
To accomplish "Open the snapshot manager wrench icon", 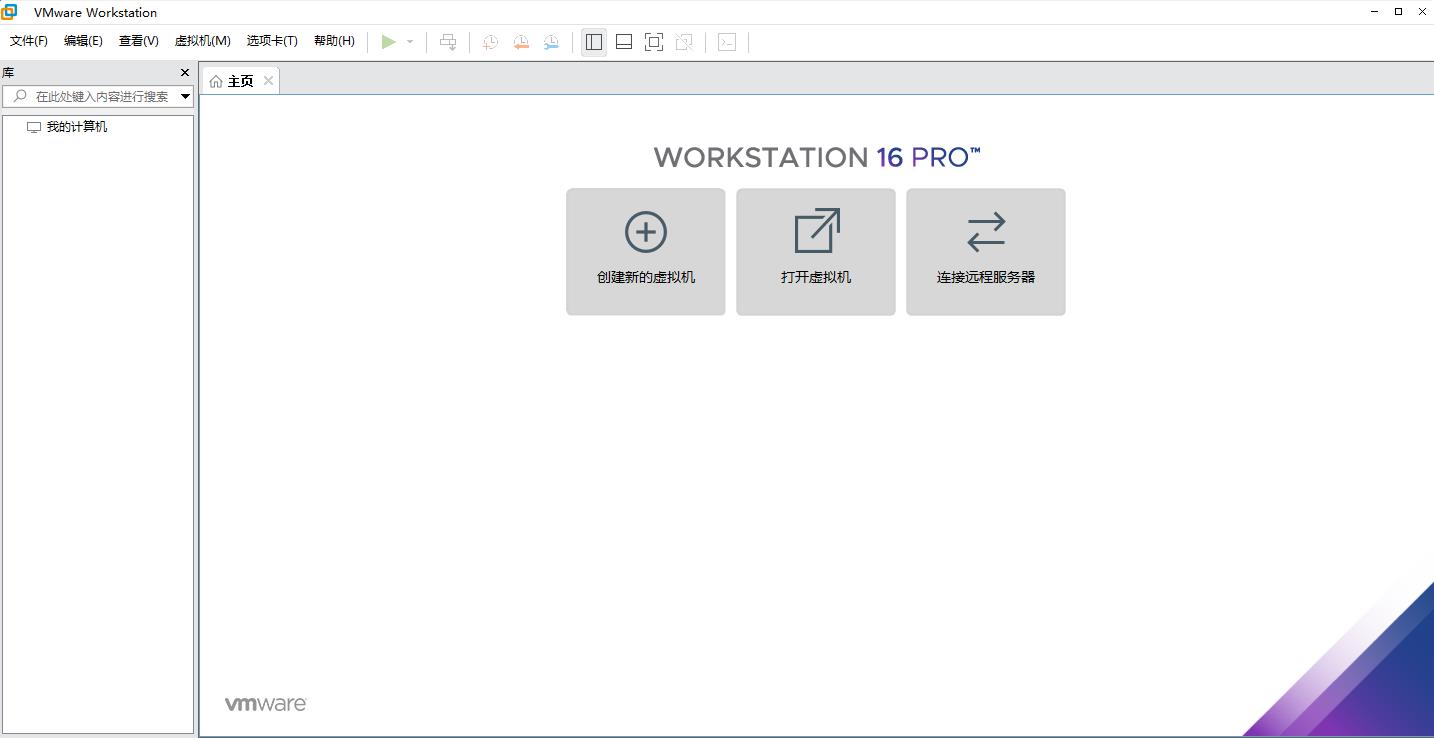I will (551, 41).
